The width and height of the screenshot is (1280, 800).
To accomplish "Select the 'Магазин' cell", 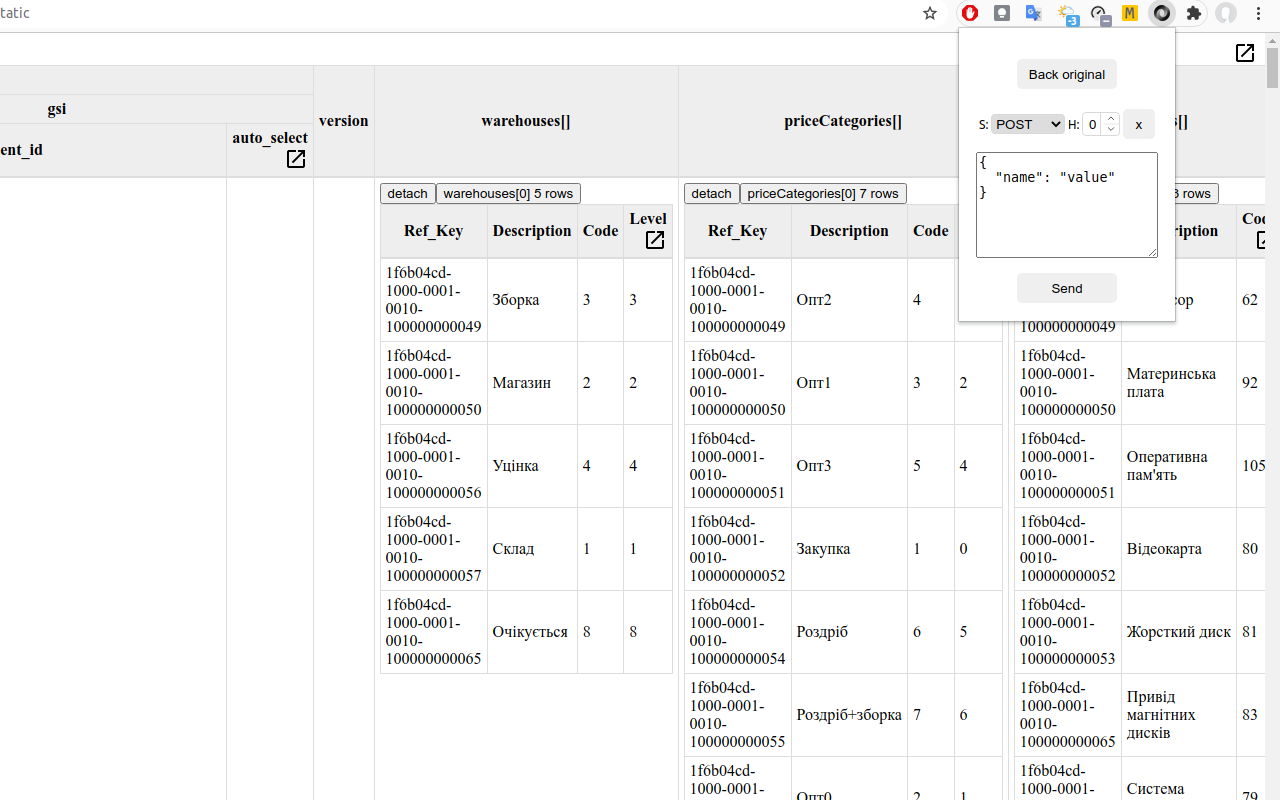I will pyautogui.click(x=532, y=383).
